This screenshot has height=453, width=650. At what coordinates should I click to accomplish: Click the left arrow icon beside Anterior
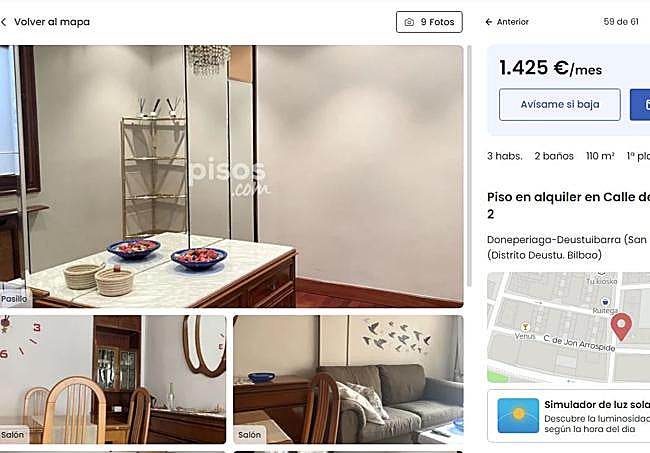point(489,22)
